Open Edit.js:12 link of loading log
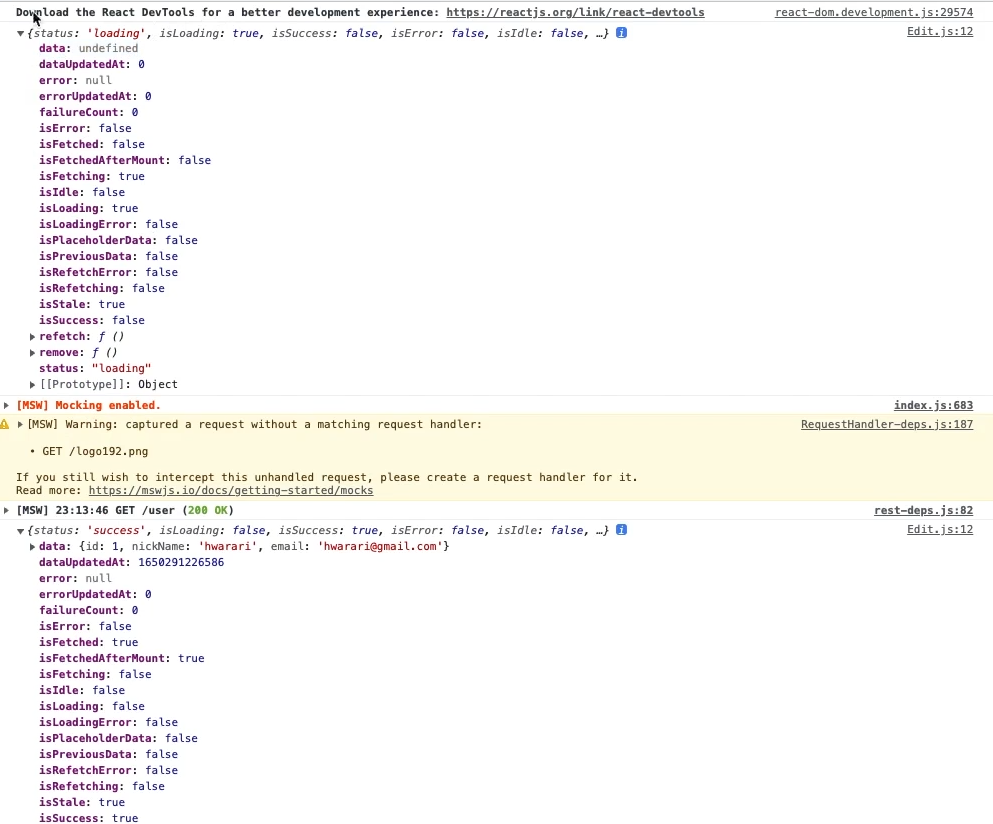The height and width of the screenshot is (824, 993). [940, 31]
